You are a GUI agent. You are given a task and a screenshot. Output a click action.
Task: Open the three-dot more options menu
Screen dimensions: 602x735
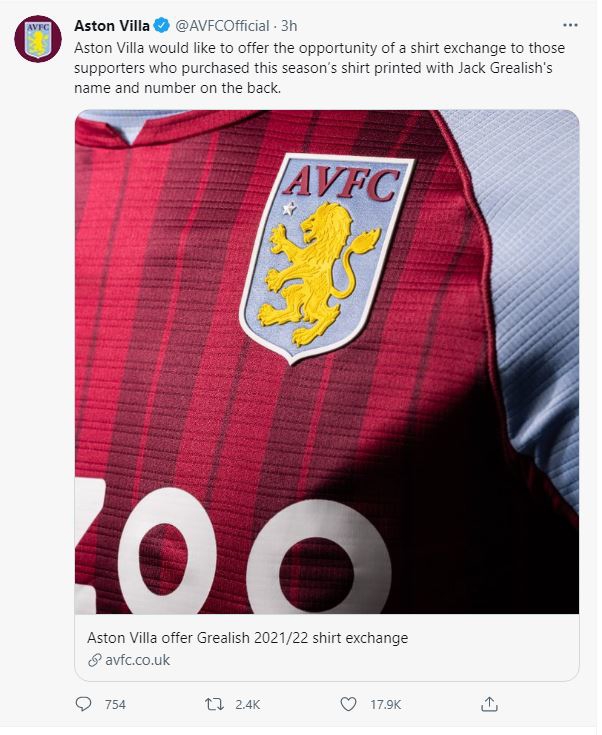(x=570, y=25)
